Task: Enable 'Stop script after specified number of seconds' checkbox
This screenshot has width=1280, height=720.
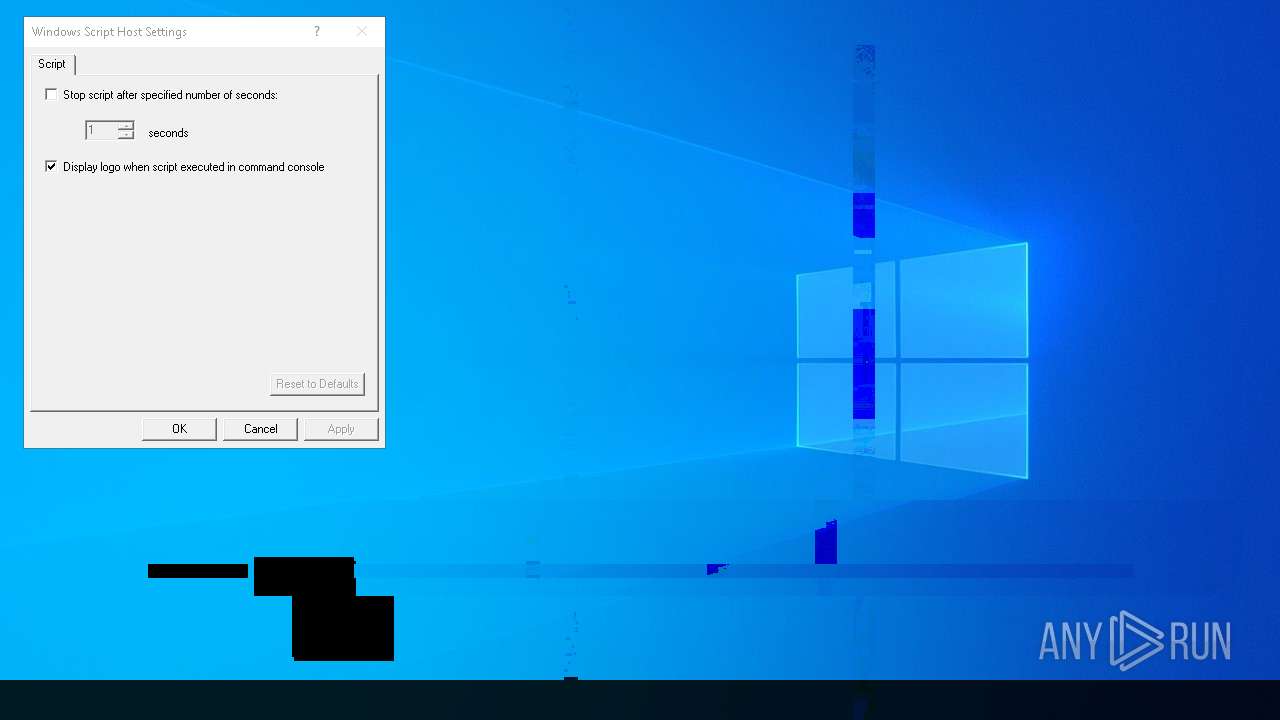Action: [x=51, y=95]
